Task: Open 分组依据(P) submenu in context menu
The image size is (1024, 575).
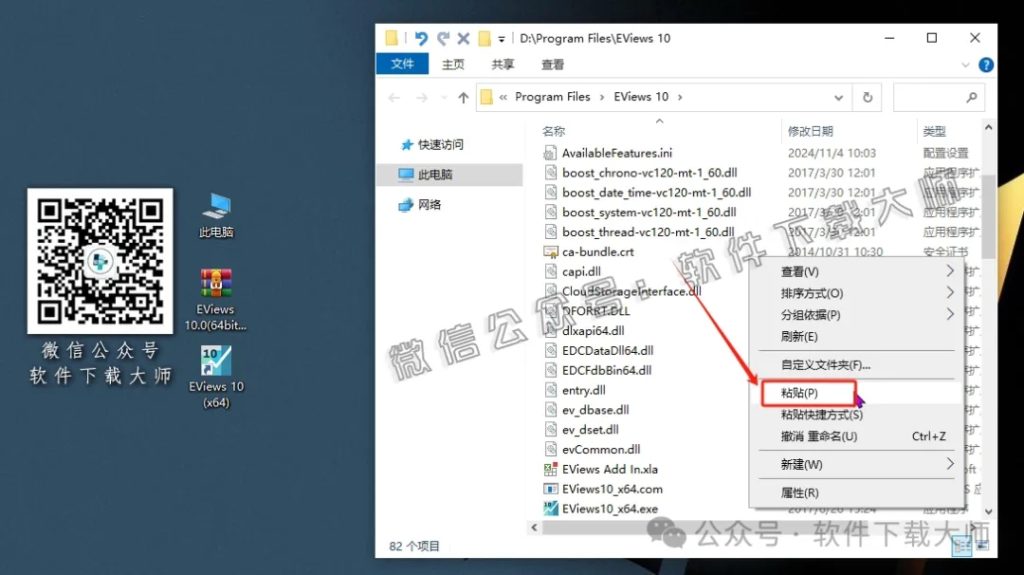Action: [x=856, y=314]
